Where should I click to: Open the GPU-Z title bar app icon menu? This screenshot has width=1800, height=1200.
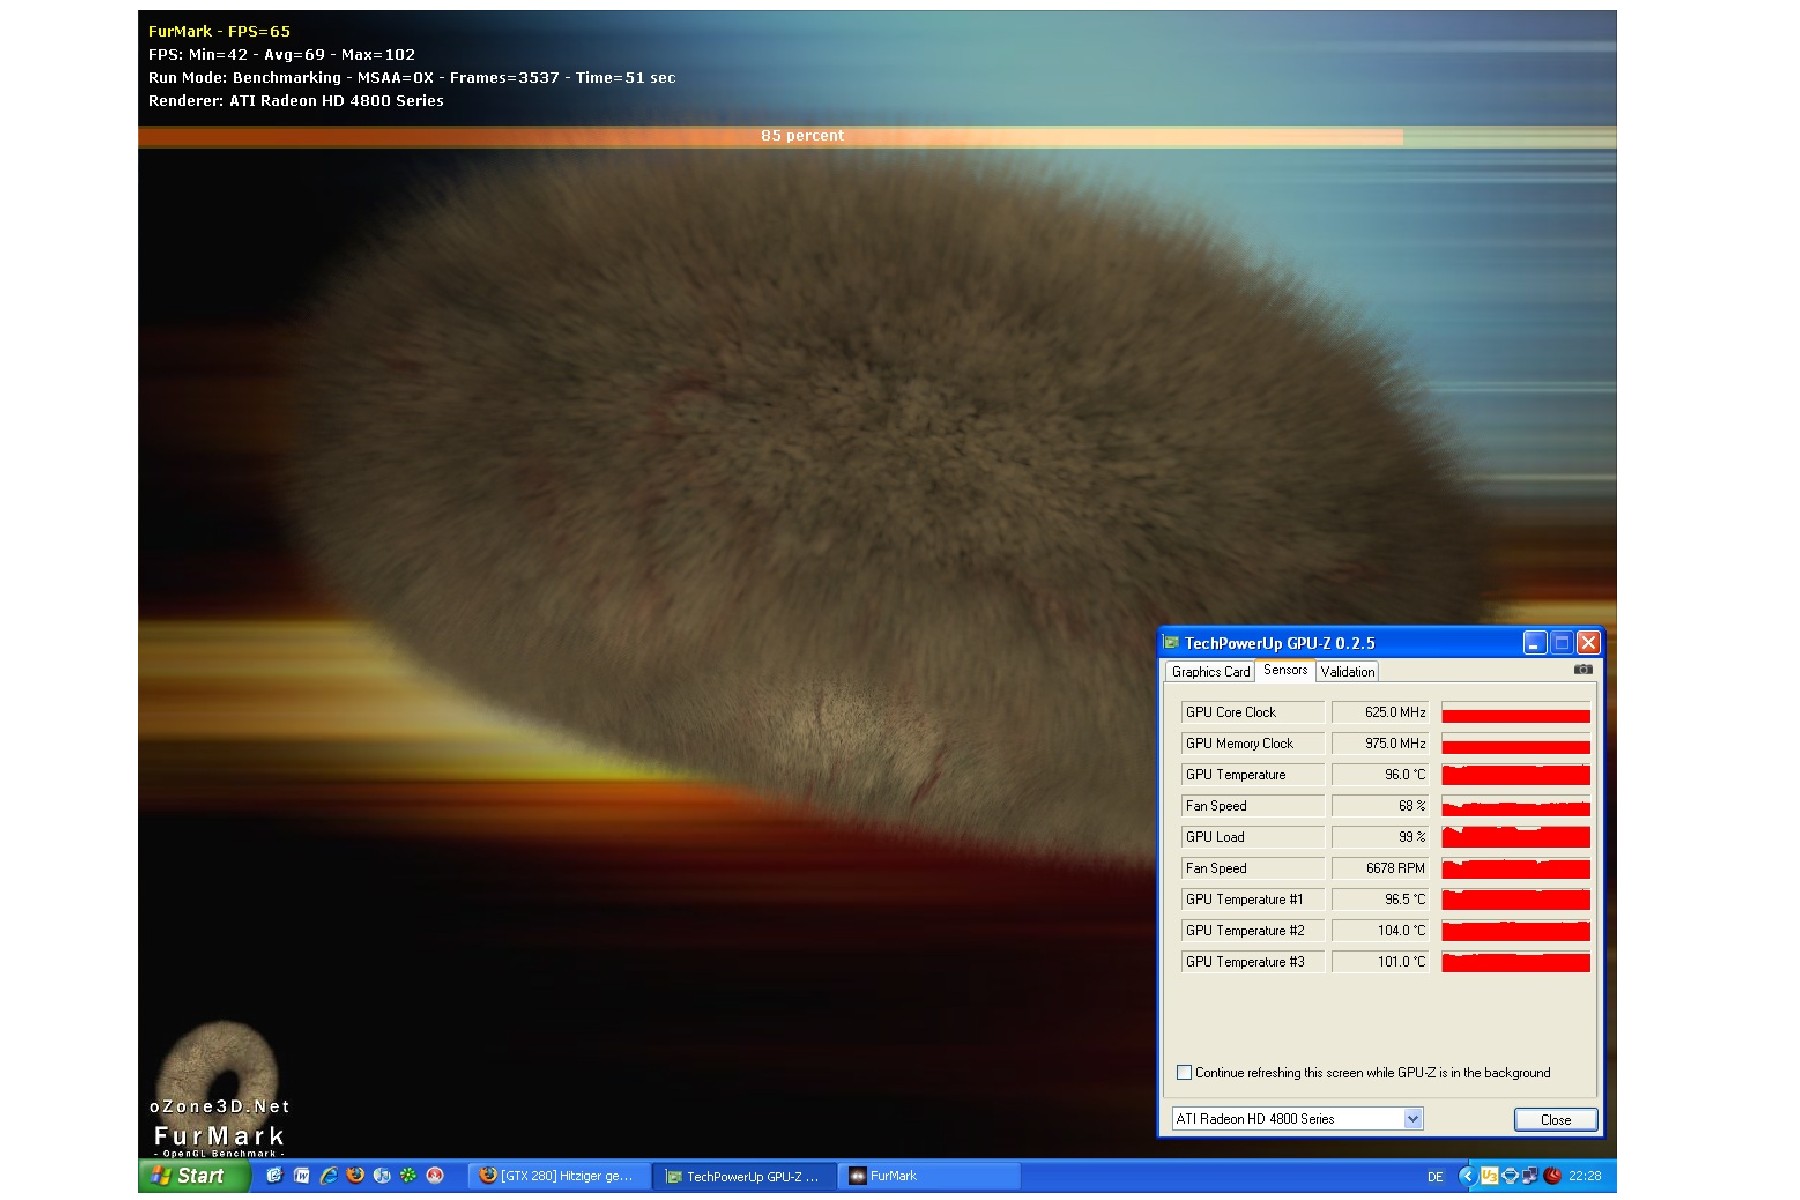pos(1172,643)
